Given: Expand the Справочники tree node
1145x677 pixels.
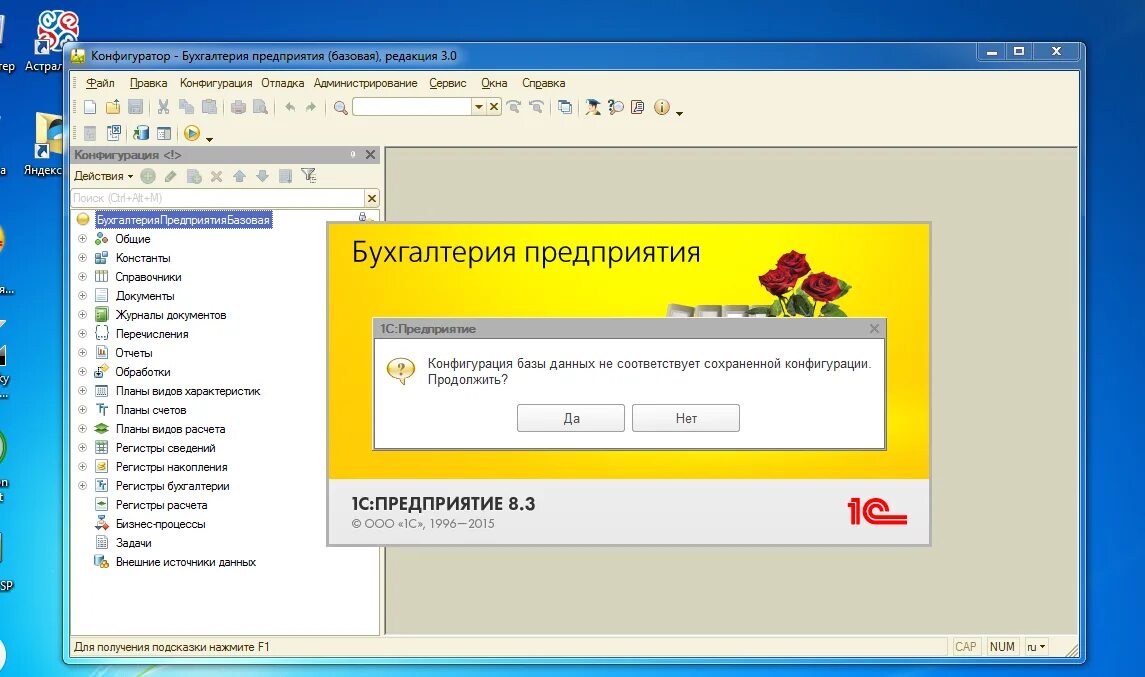Looking at the screenshot, I should coord(83,277).
